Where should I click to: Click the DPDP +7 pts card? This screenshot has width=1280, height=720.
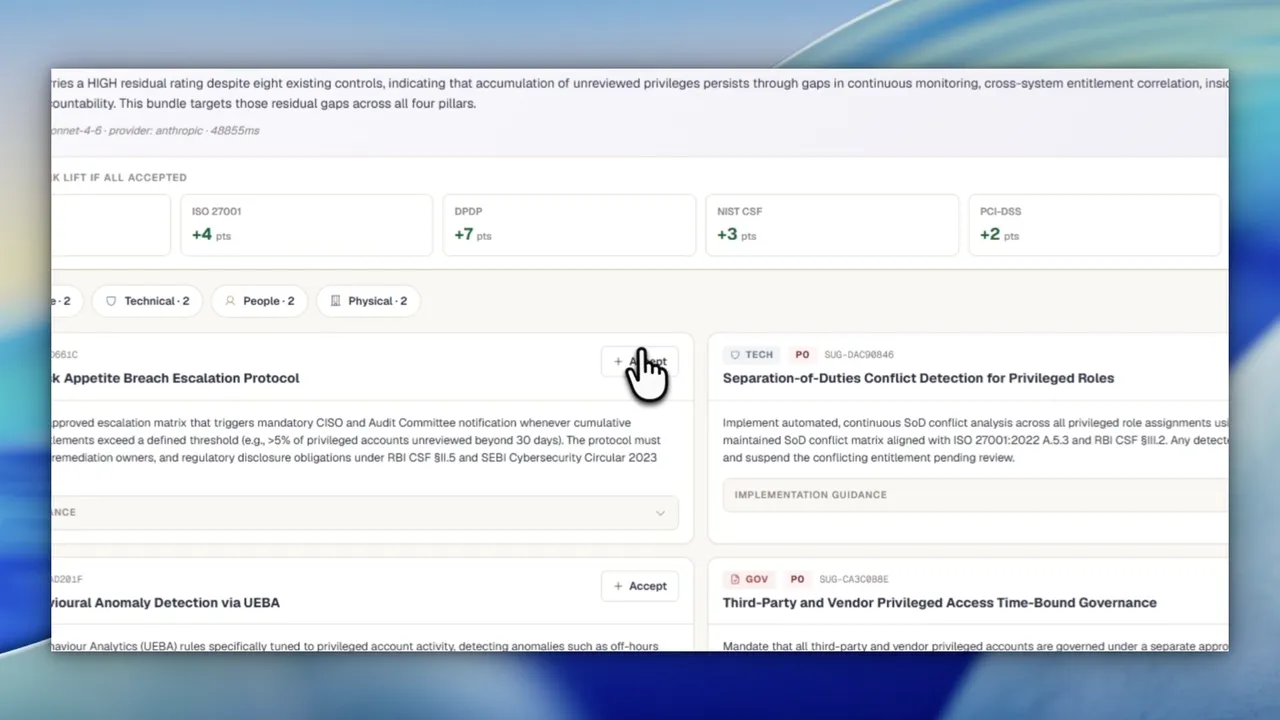[x=569, y=225]
